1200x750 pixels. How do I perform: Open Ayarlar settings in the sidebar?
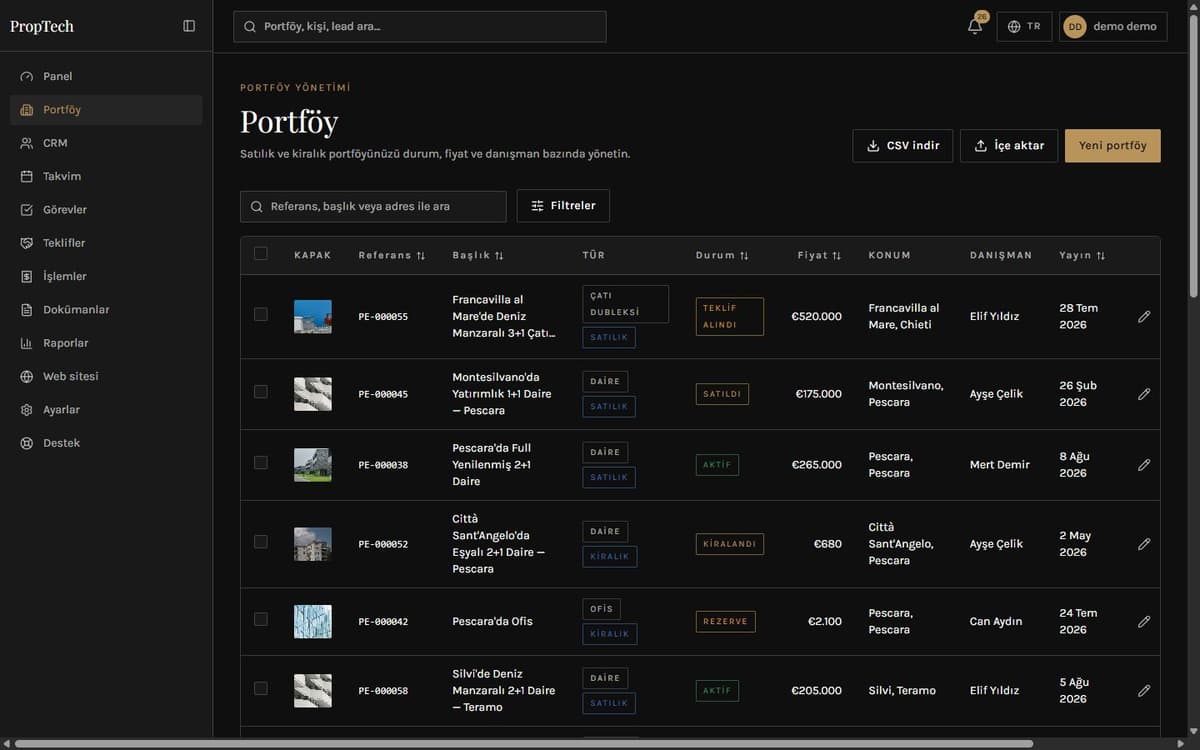[106, 410]
